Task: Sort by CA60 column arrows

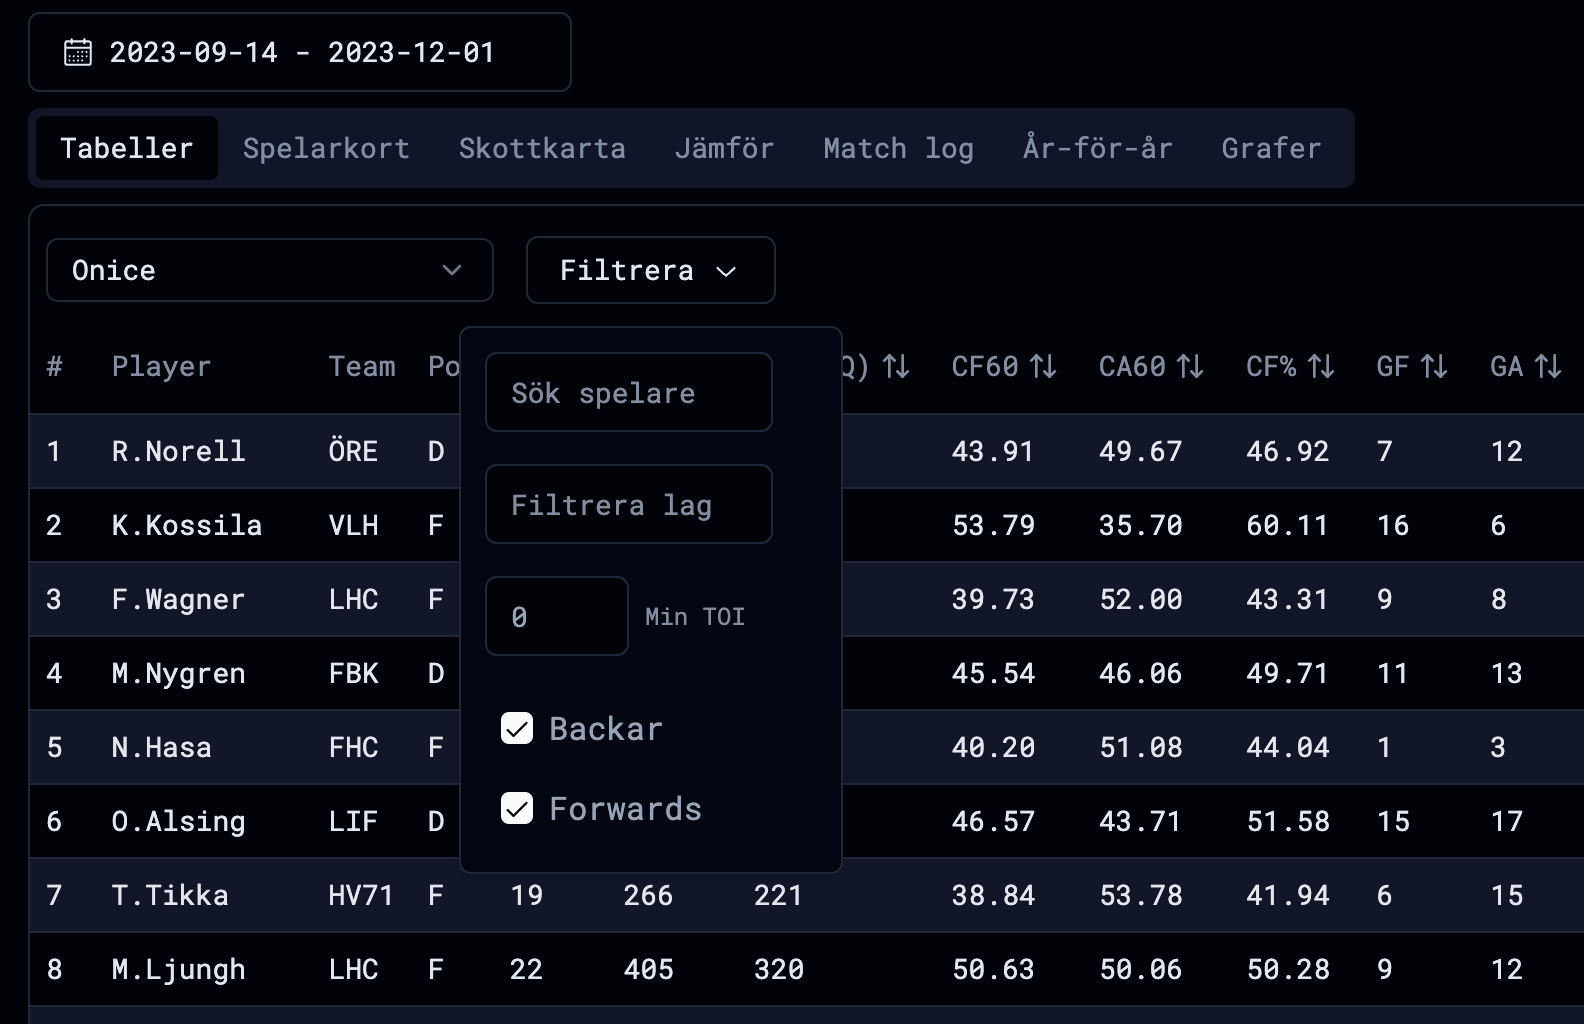Action: 1190,367
